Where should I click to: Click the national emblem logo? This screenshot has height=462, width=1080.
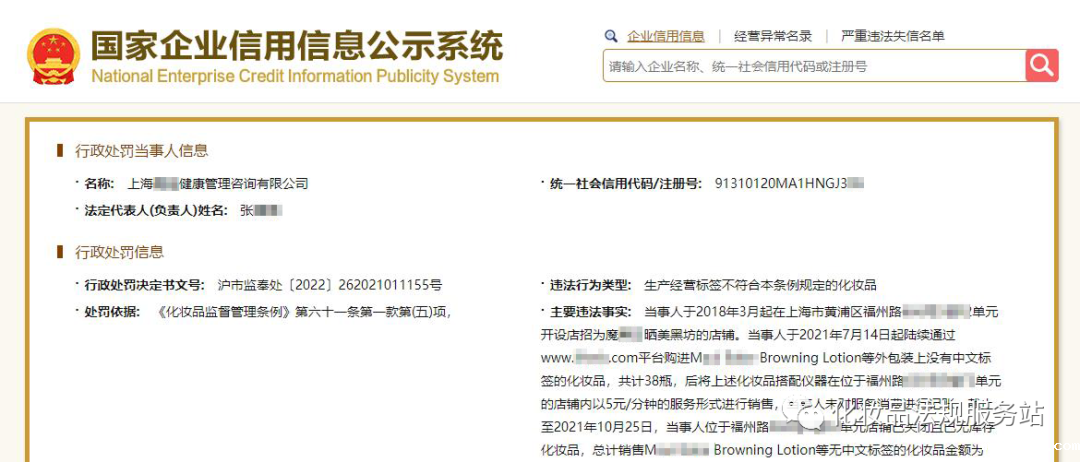(x=53, y=56)
